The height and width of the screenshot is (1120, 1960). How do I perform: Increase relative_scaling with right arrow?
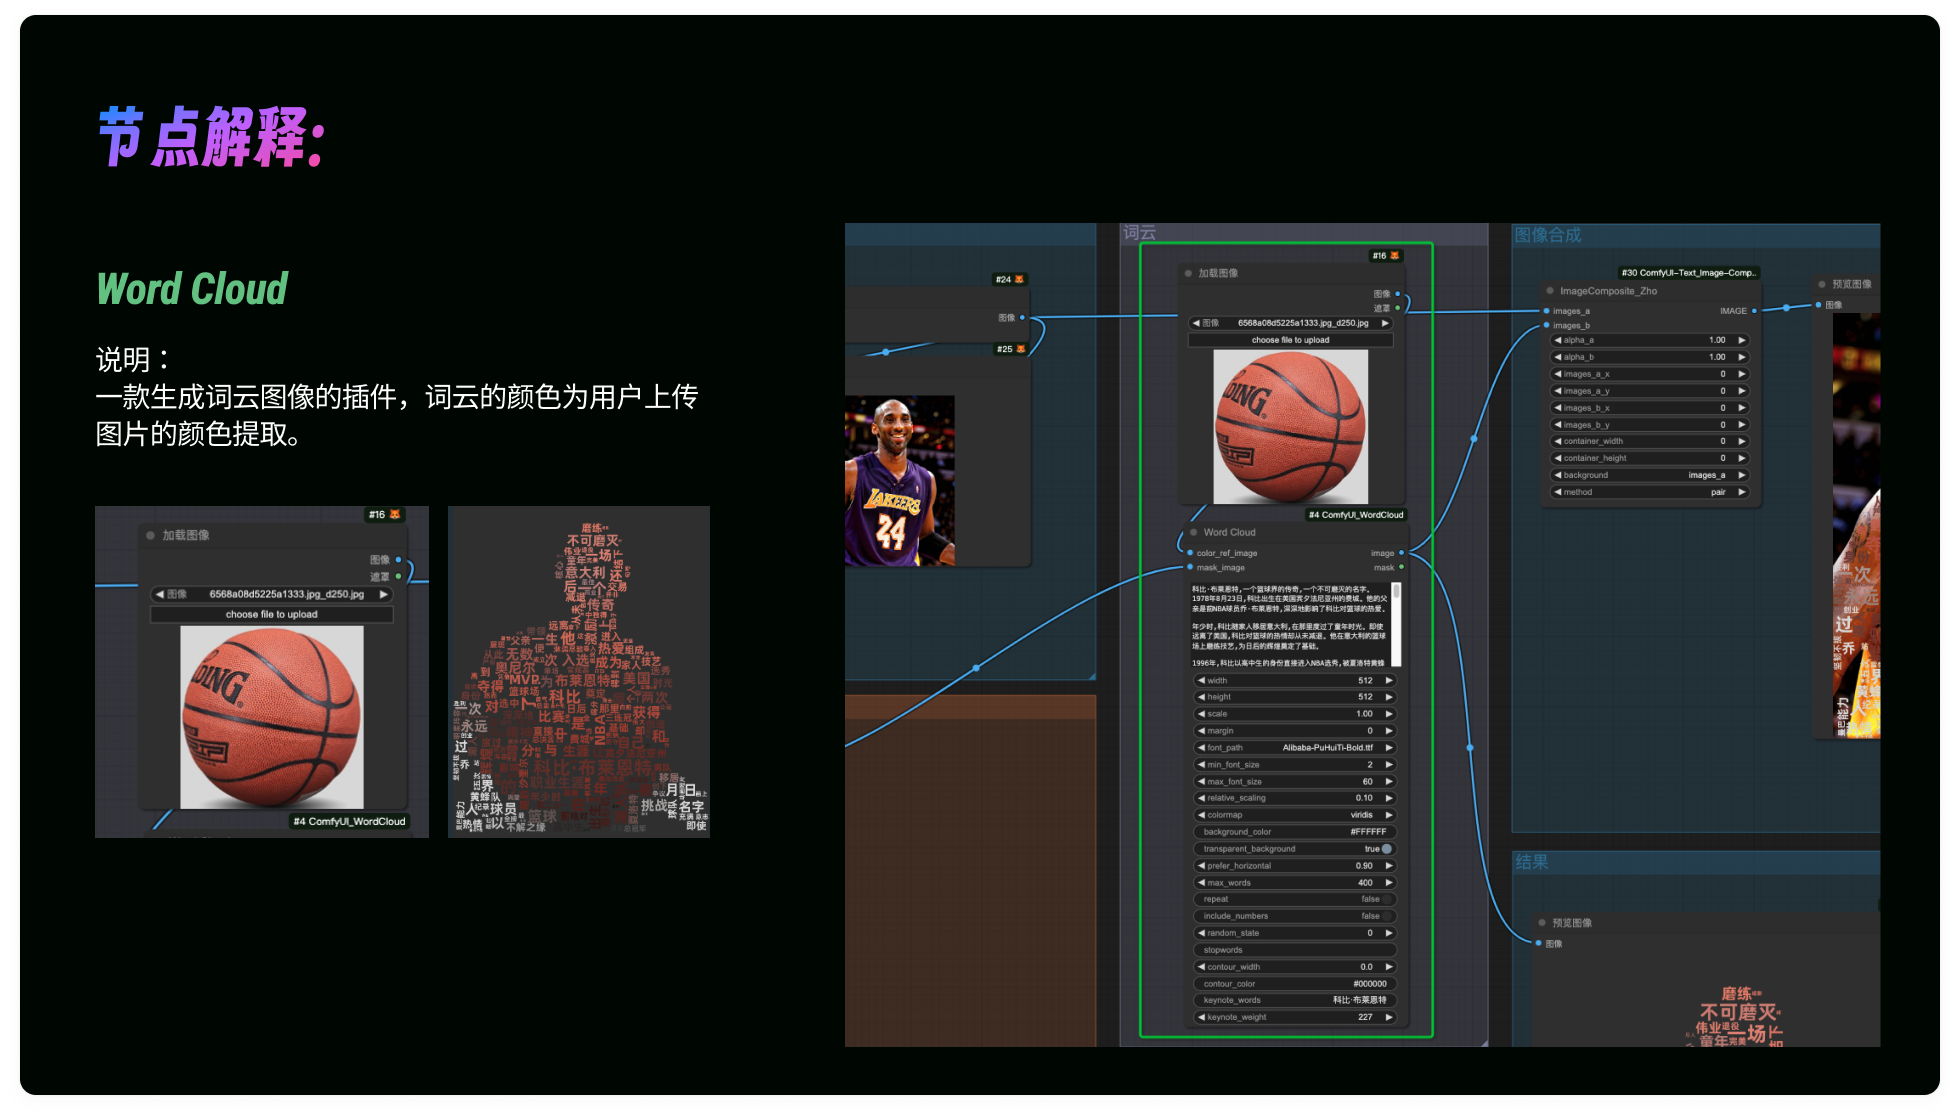point(1388,798)
